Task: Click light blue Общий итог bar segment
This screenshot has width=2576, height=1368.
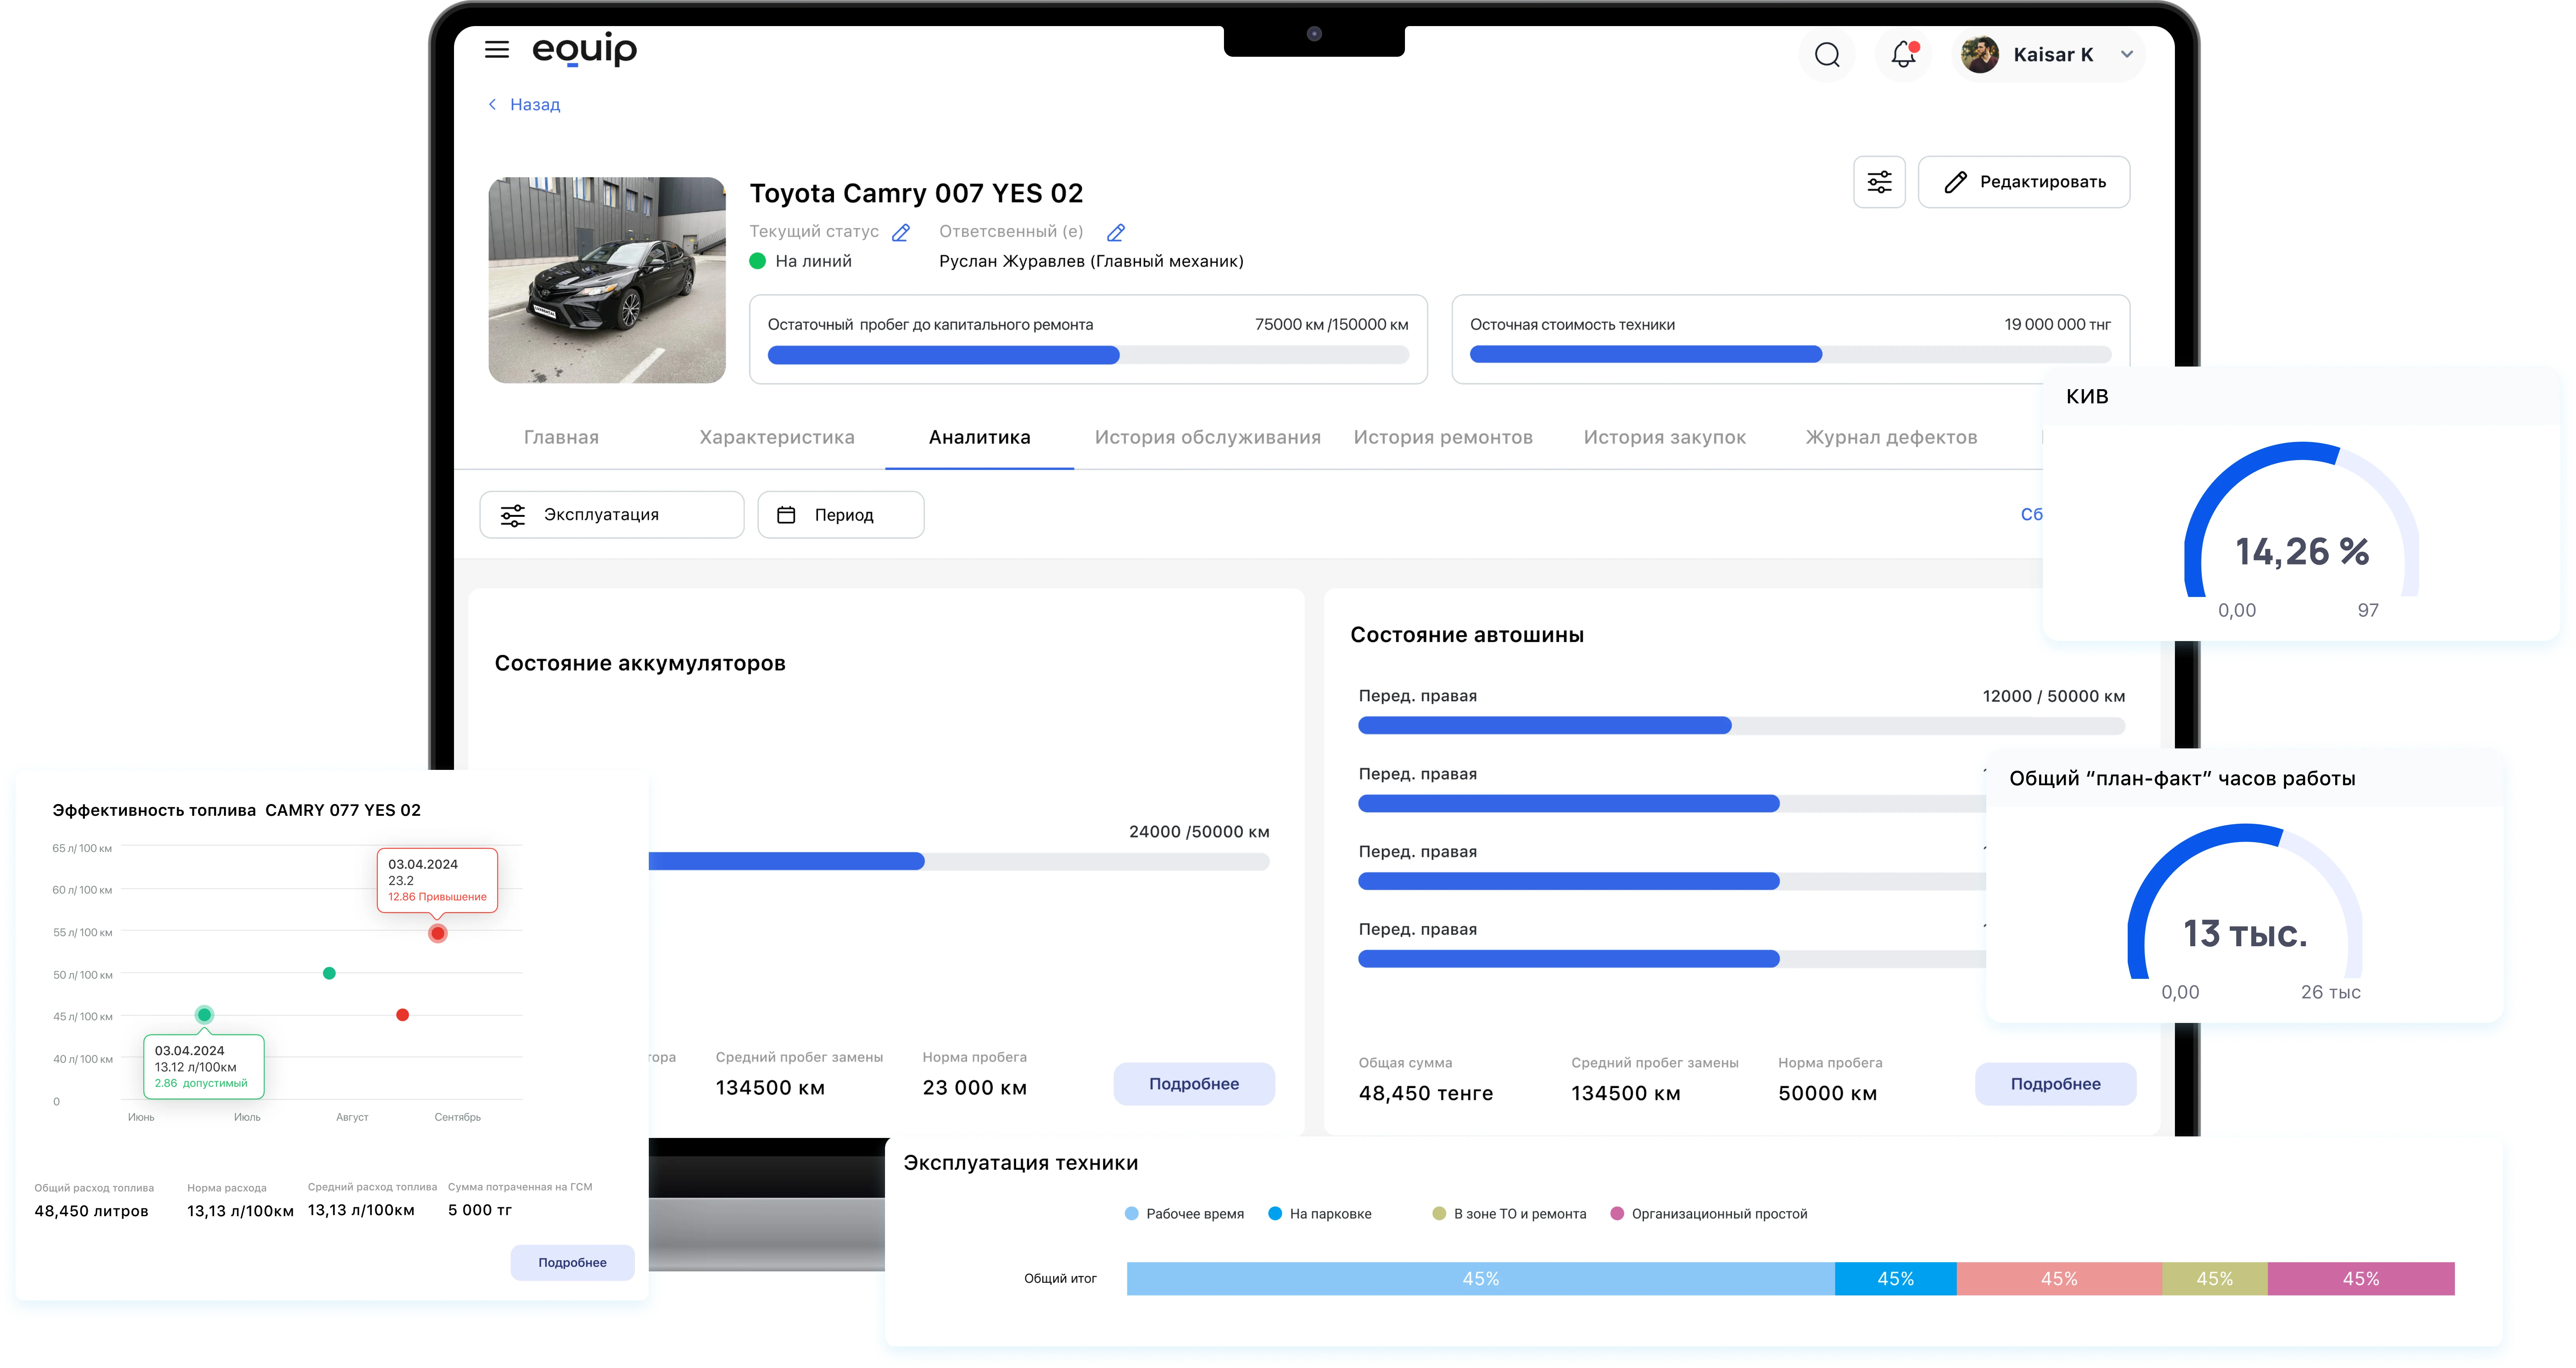Action: [x=1480, y=1279]
